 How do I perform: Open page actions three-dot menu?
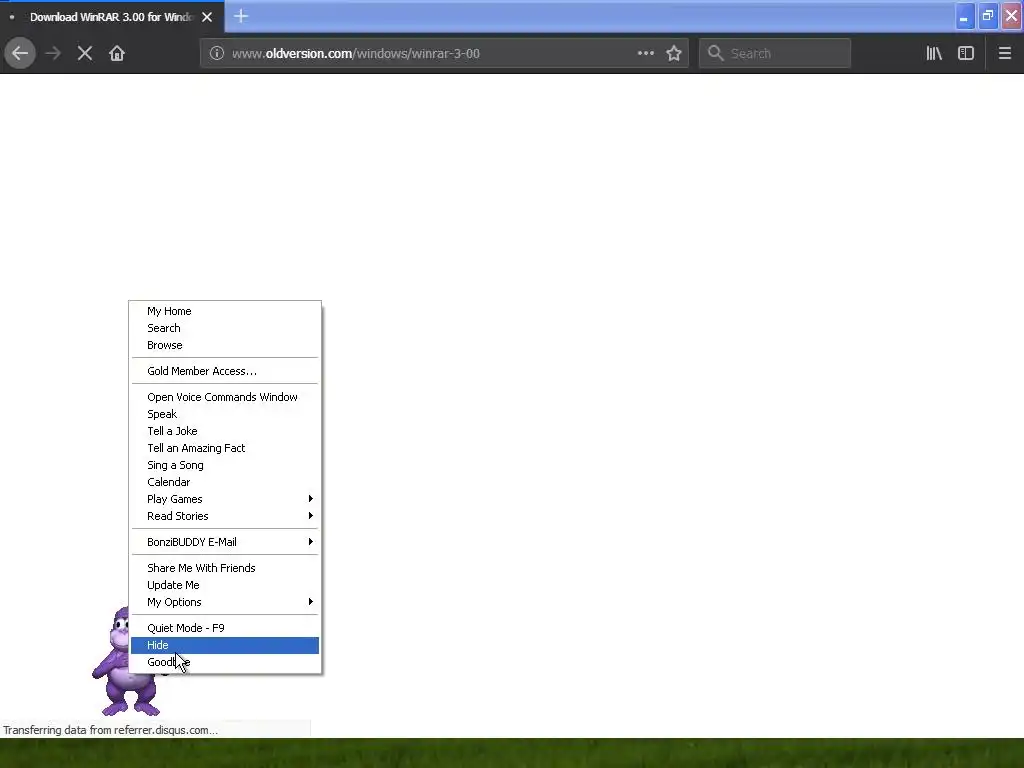point(645,53)
